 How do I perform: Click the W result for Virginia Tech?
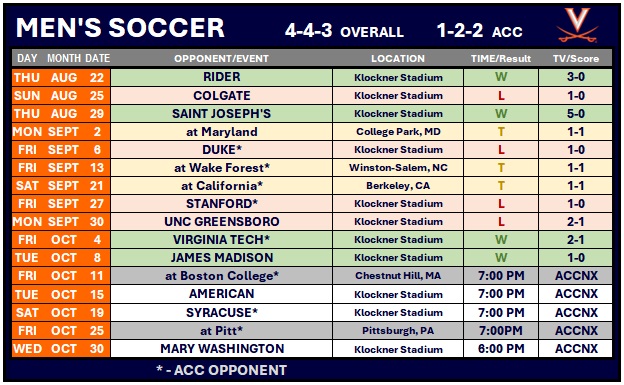(501, 240)
